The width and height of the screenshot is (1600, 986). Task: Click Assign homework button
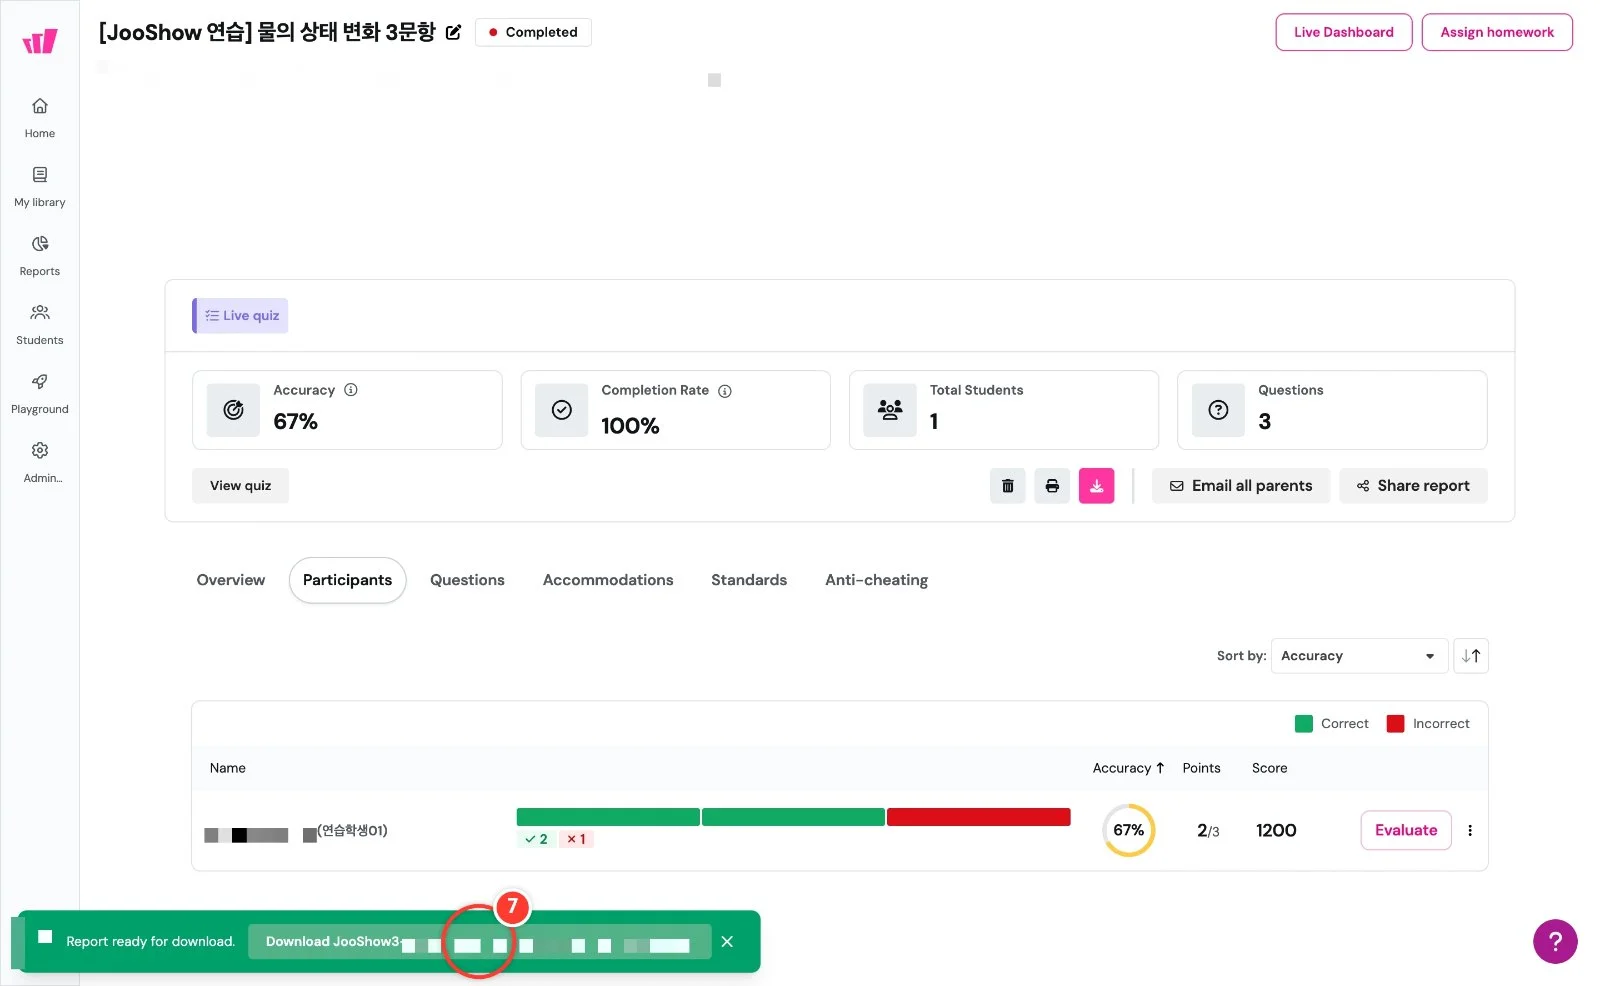coord(1497,32)
